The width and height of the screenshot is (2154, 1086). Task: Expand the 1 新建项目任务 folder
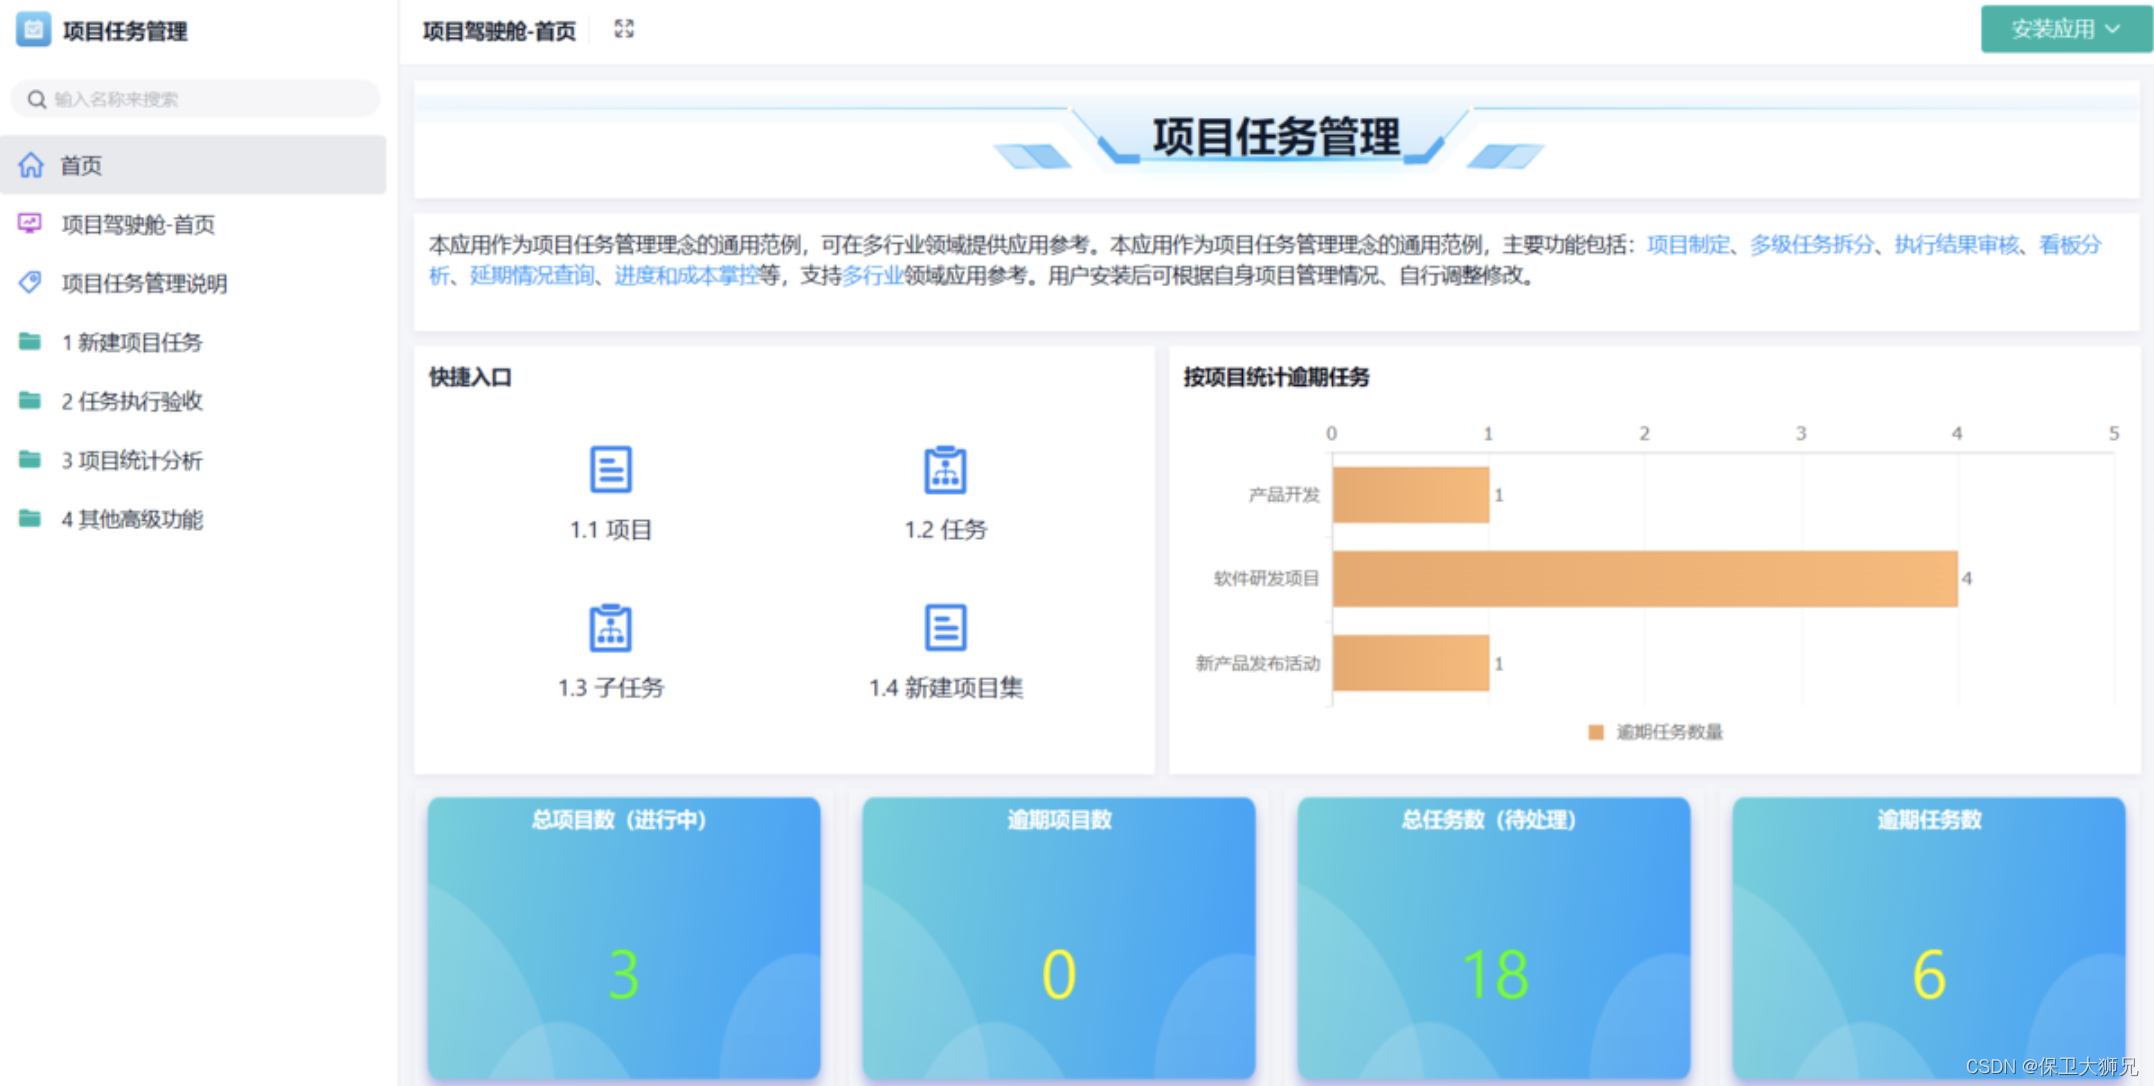point(131,342)
